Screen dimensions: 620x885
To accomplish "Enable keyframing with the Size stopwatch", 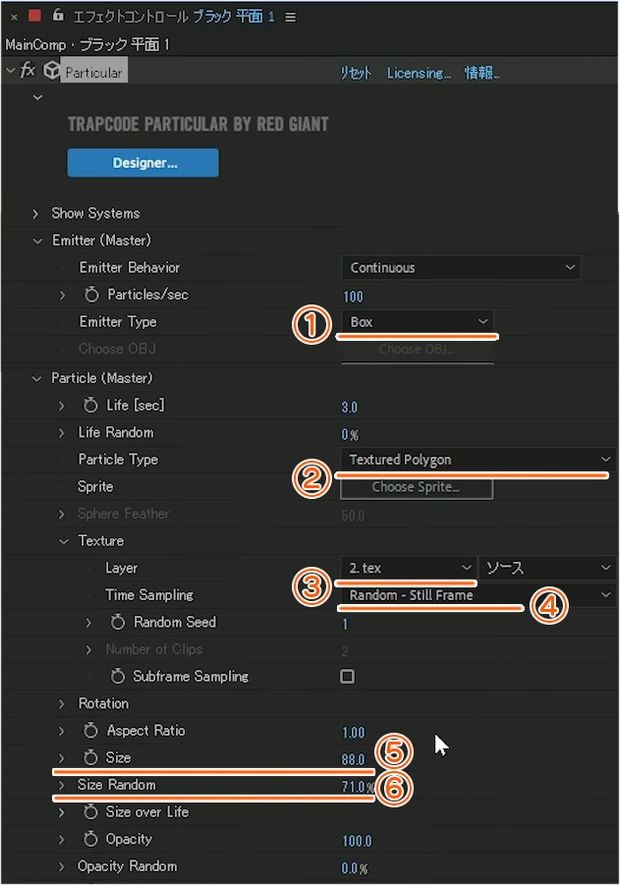I will coord(90,757).
